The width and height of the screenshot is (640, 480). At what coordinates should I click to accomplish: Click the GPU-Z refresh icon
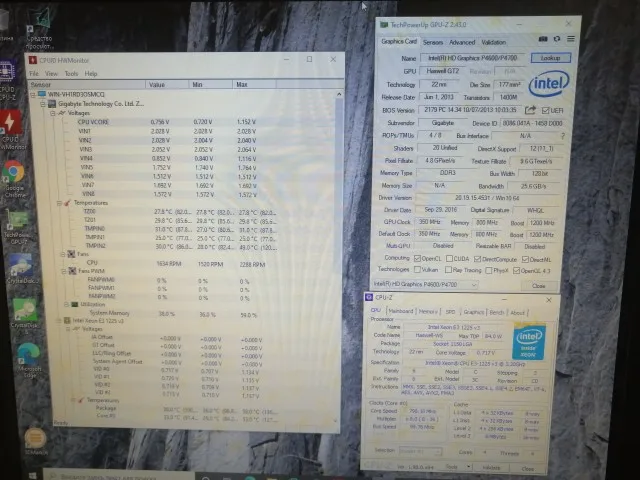click(557, 39)
